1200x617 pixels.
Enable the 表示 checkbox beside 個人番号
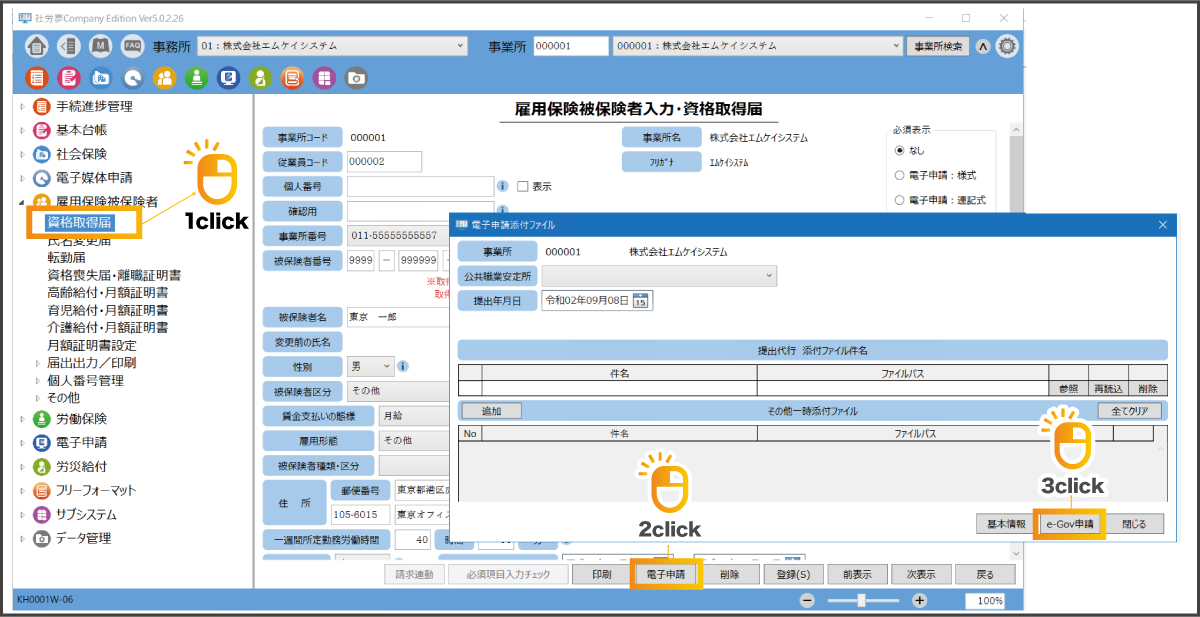[x=522, y=186]
